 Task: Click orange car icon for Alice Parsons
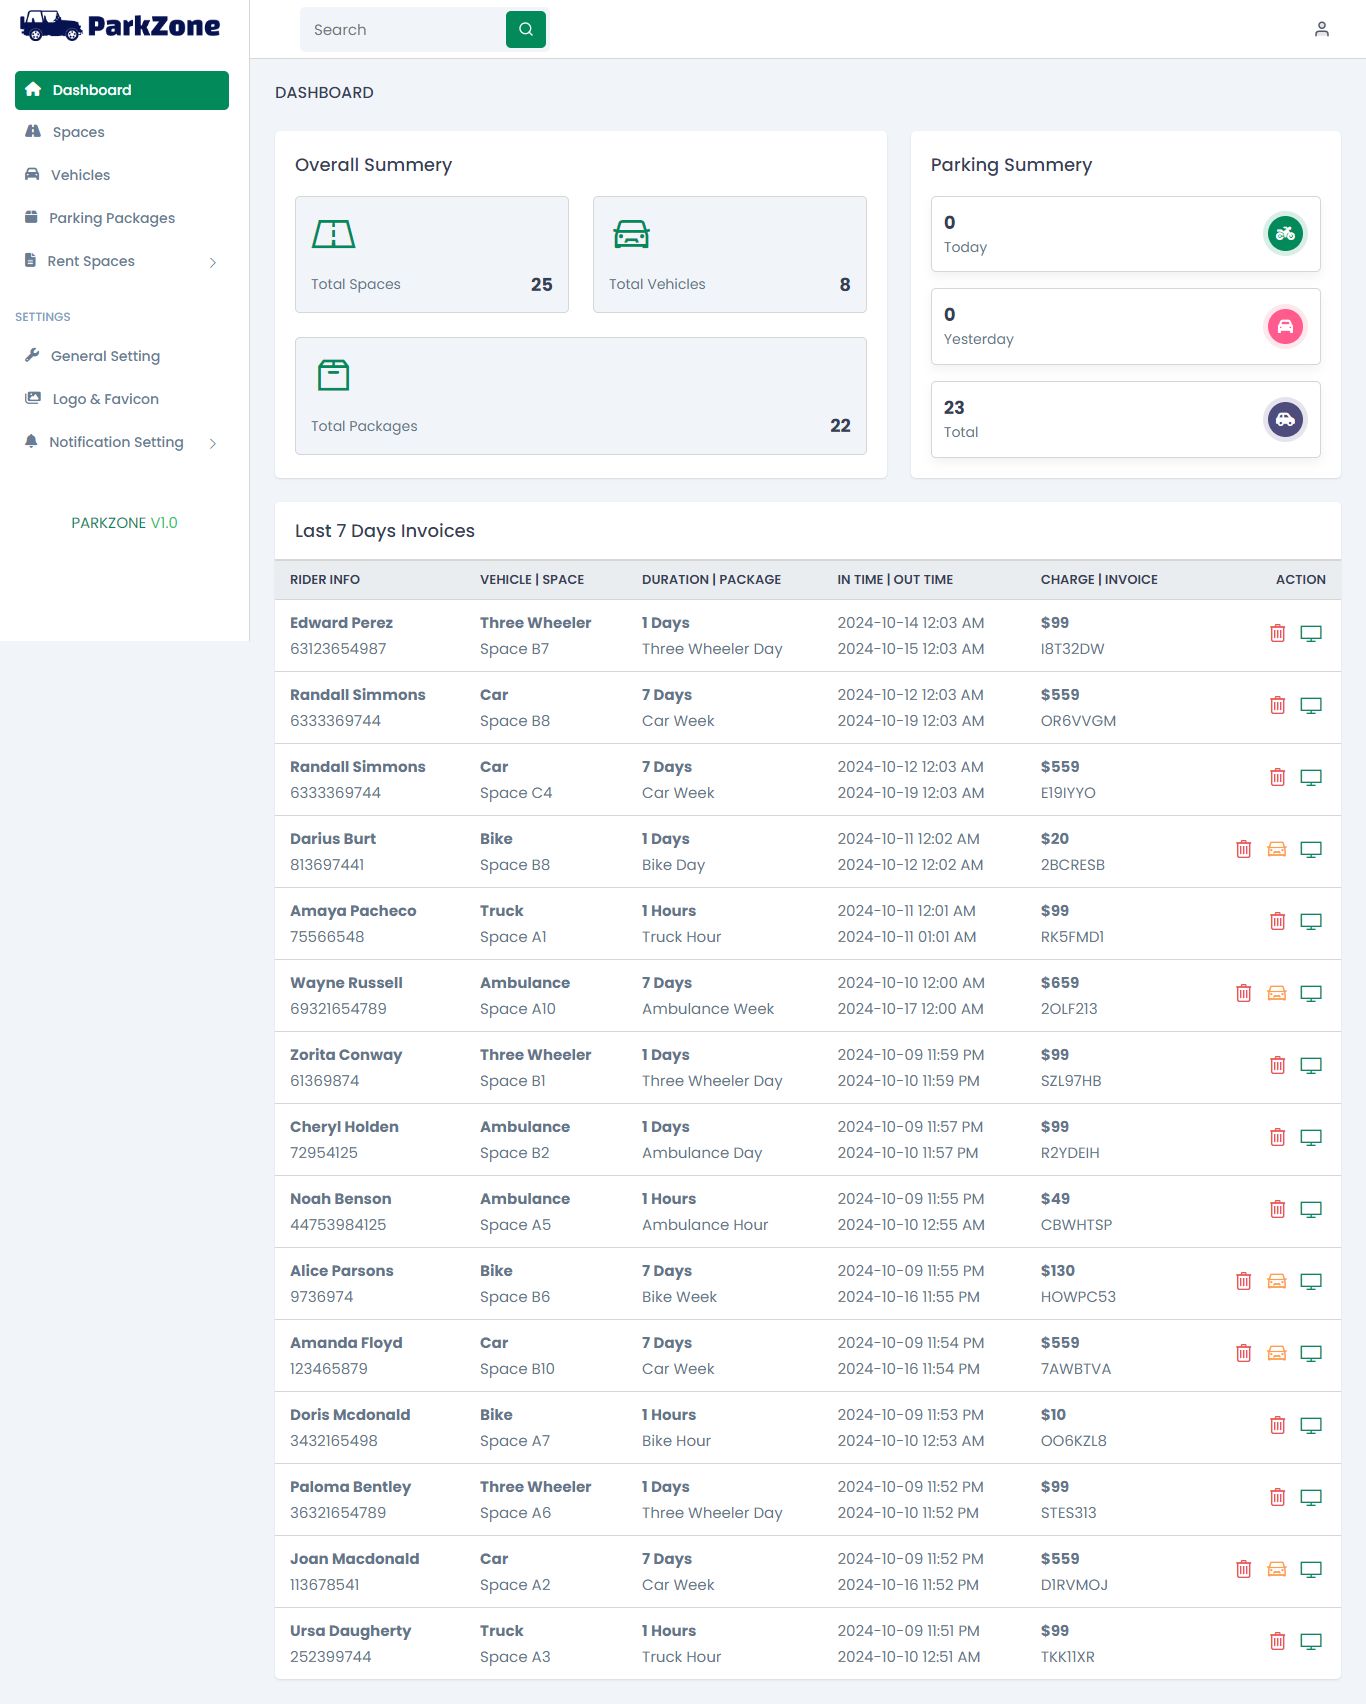coord(1277,1281)
